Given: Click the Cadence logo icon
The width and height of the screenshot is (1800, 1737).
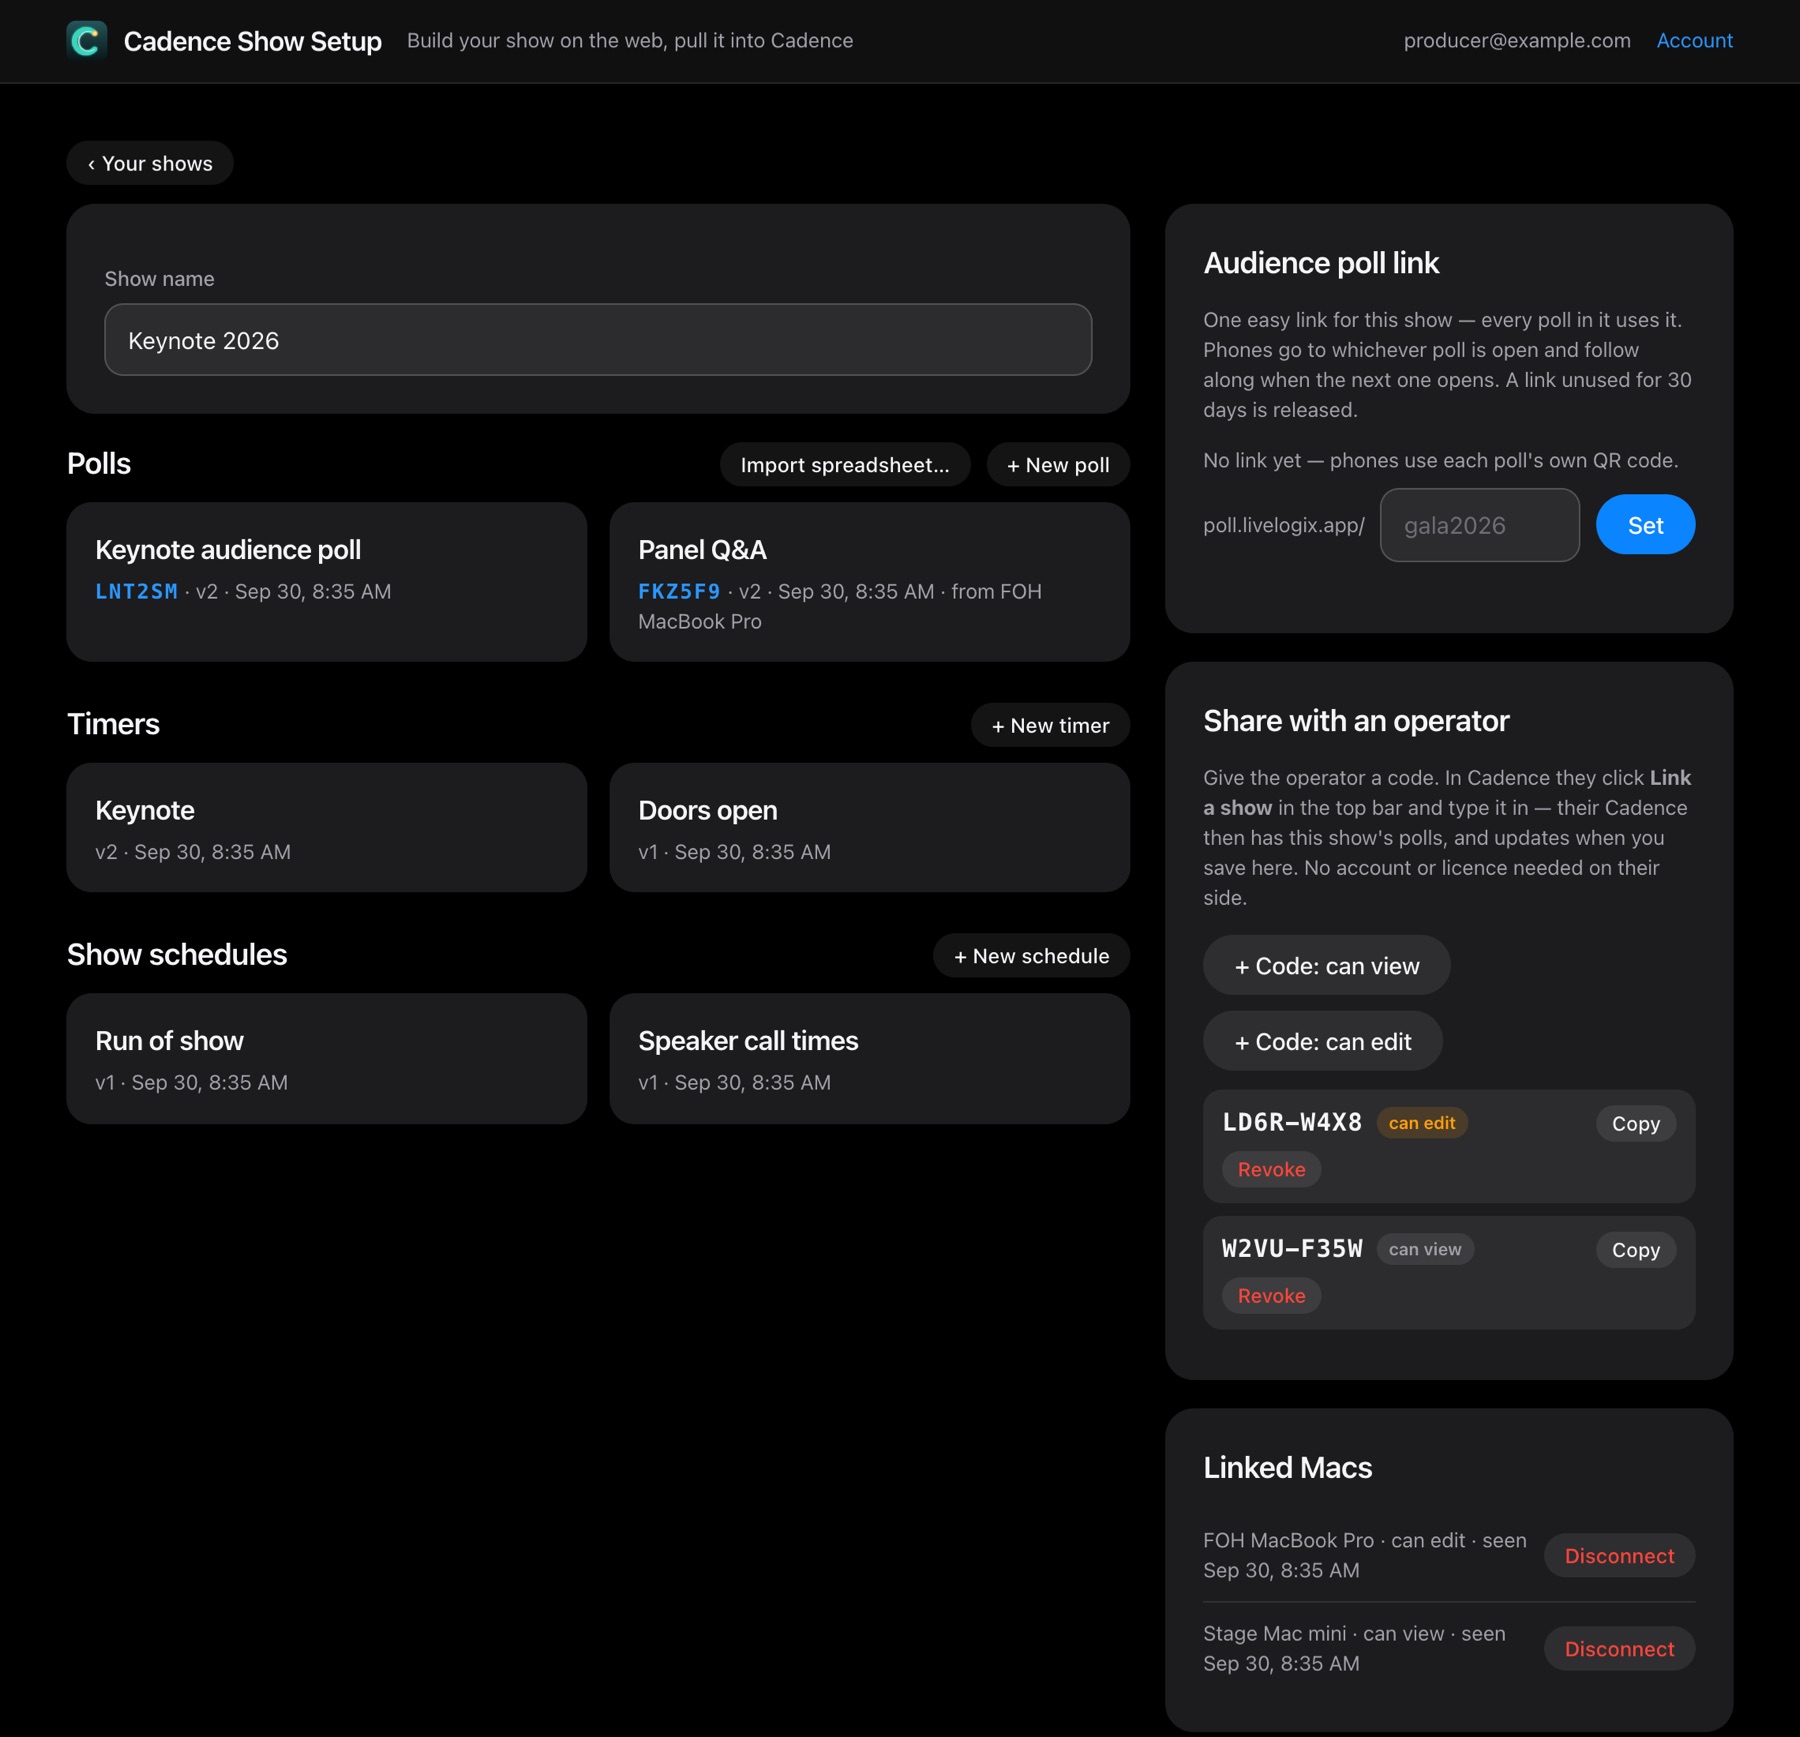Looking at the screenshot, I should (87, 40).
